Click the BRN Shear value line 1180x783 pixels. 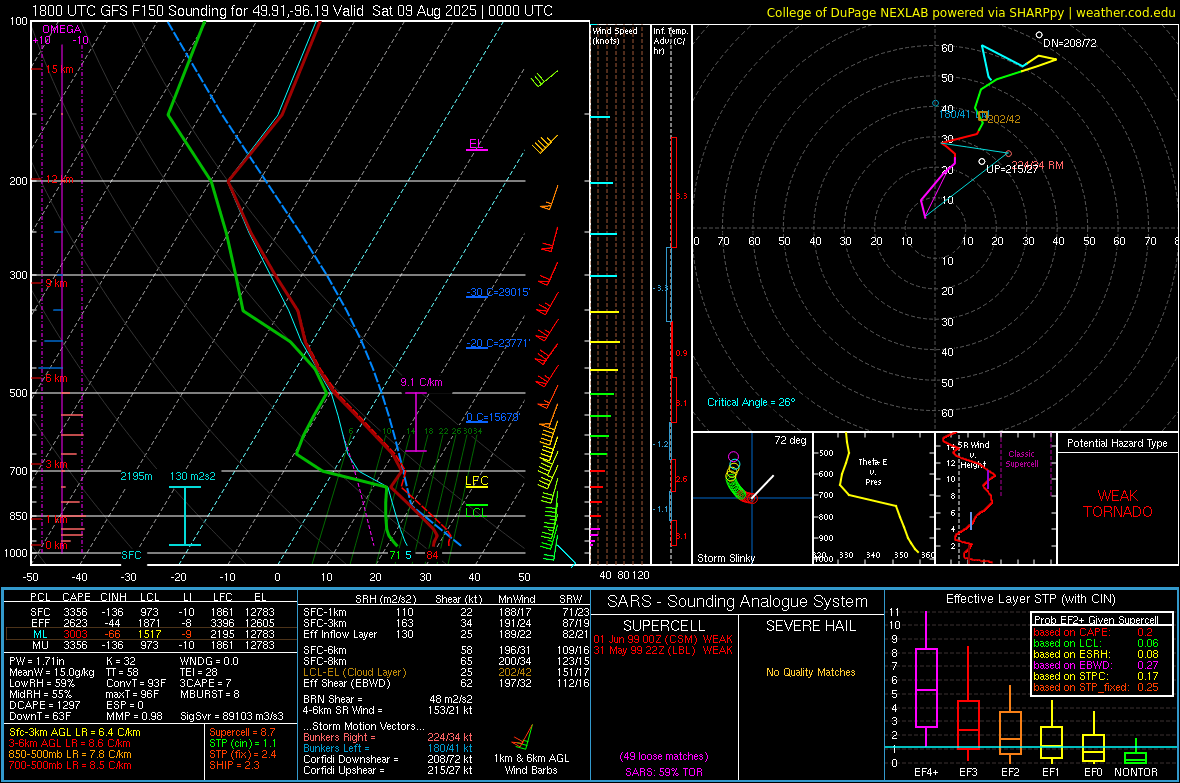click(388, 699)
